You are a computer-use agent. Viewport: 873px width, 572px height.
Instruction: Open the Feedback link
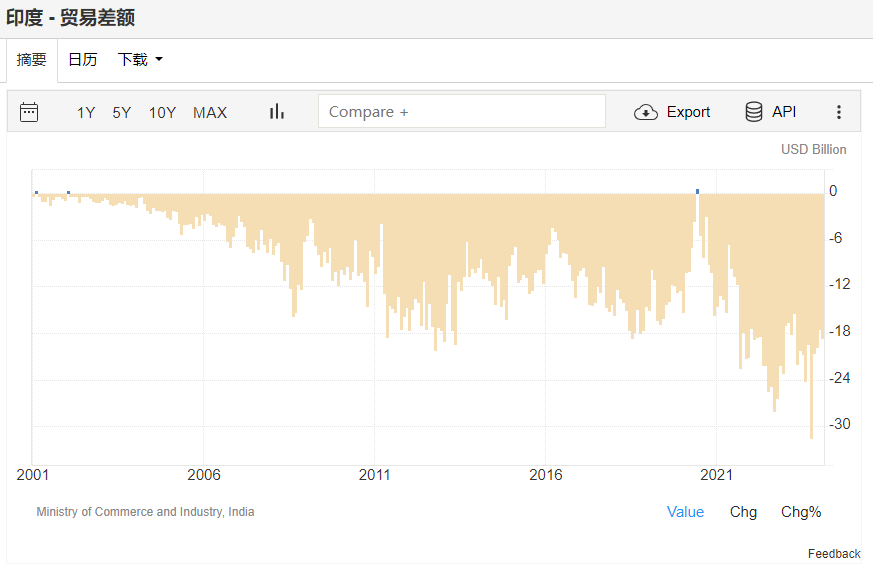(834, 554)
